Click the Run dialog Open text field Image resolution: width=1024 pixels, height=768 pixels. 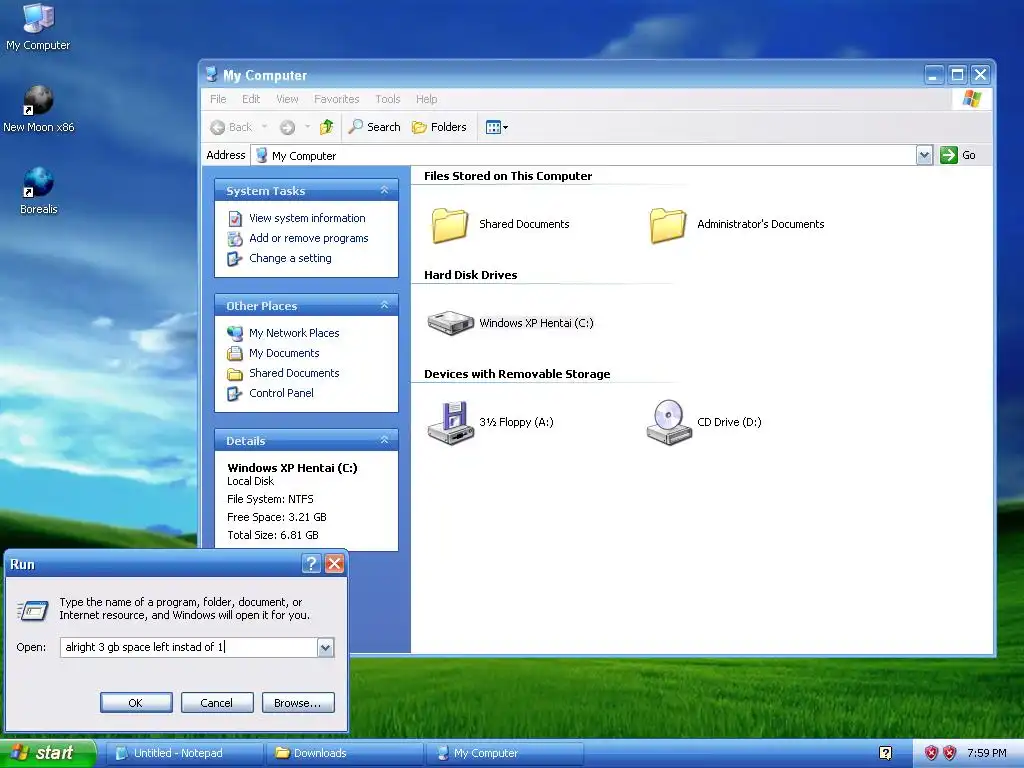click(x=189, y=647)
